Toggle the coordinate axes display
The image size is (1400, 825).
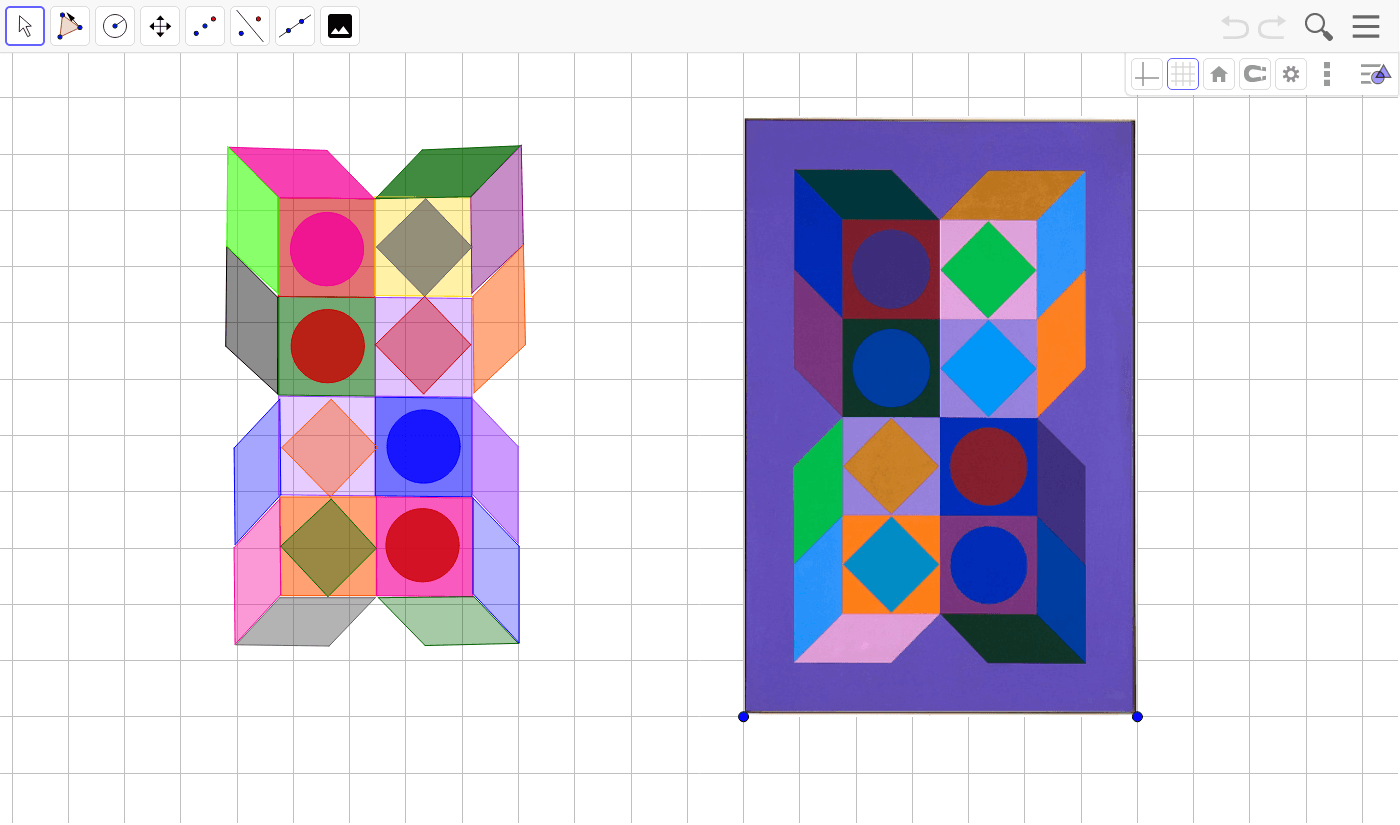tap(1147, 74)
